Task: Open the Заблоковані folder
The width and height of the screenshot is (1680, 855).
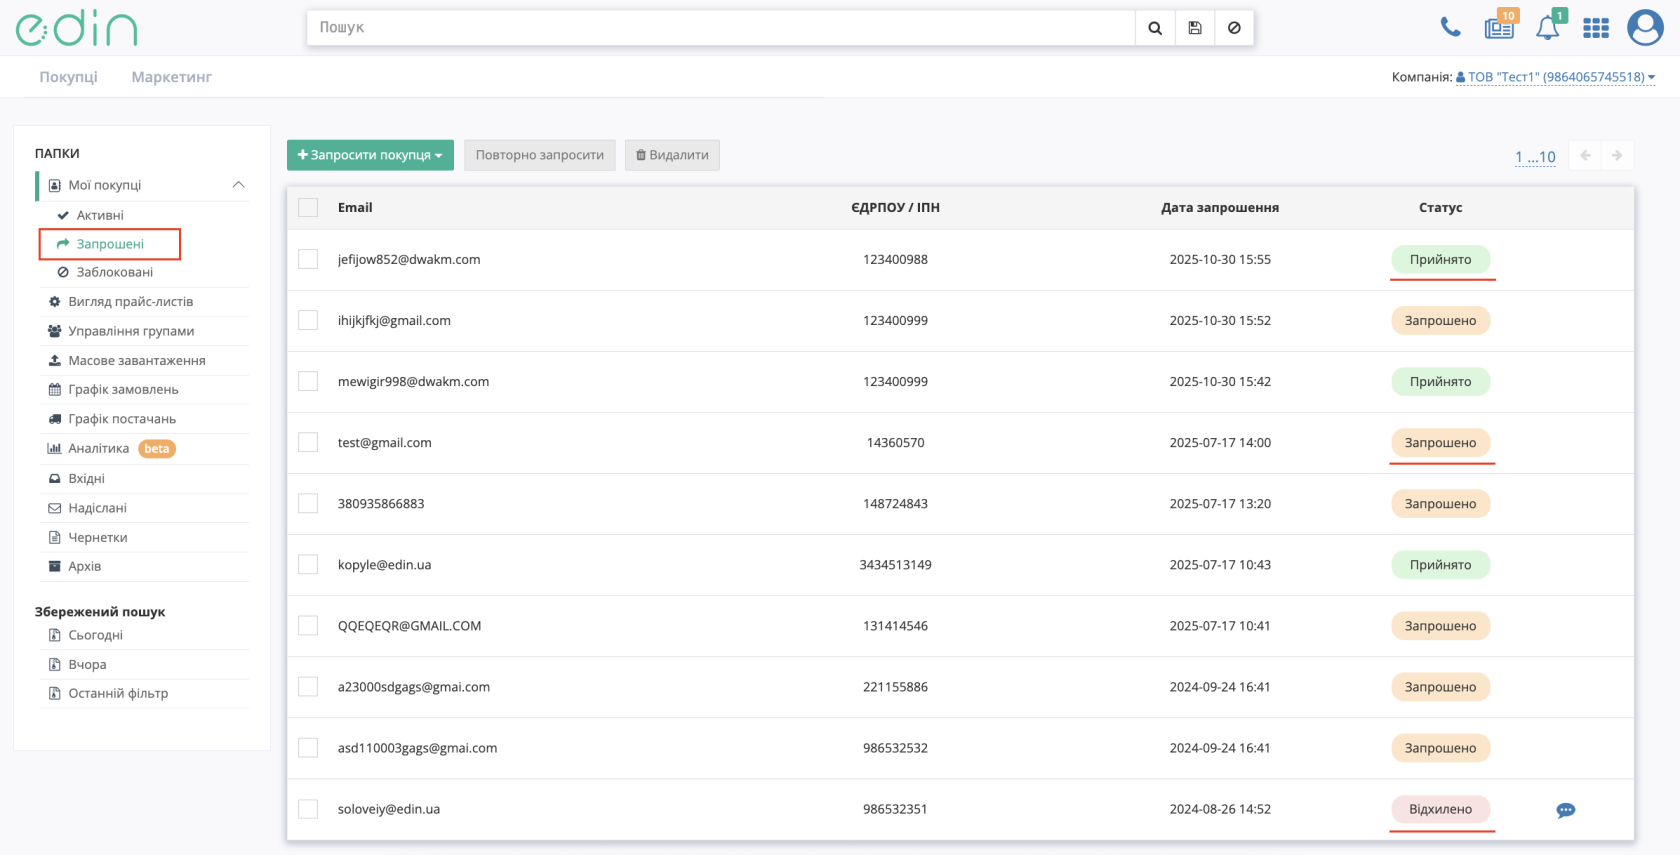Action: (x=114, y=272)
